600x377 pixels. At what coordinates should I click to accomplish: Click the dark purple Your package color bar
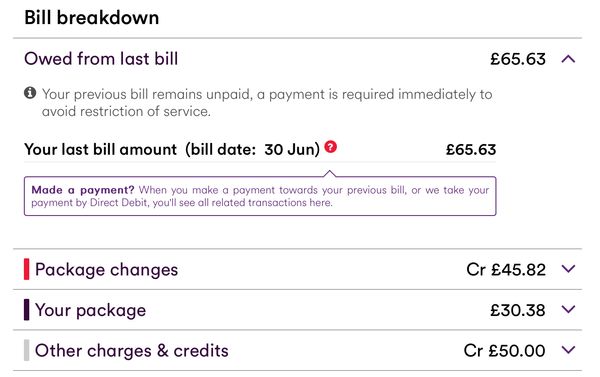pos(26,310)
